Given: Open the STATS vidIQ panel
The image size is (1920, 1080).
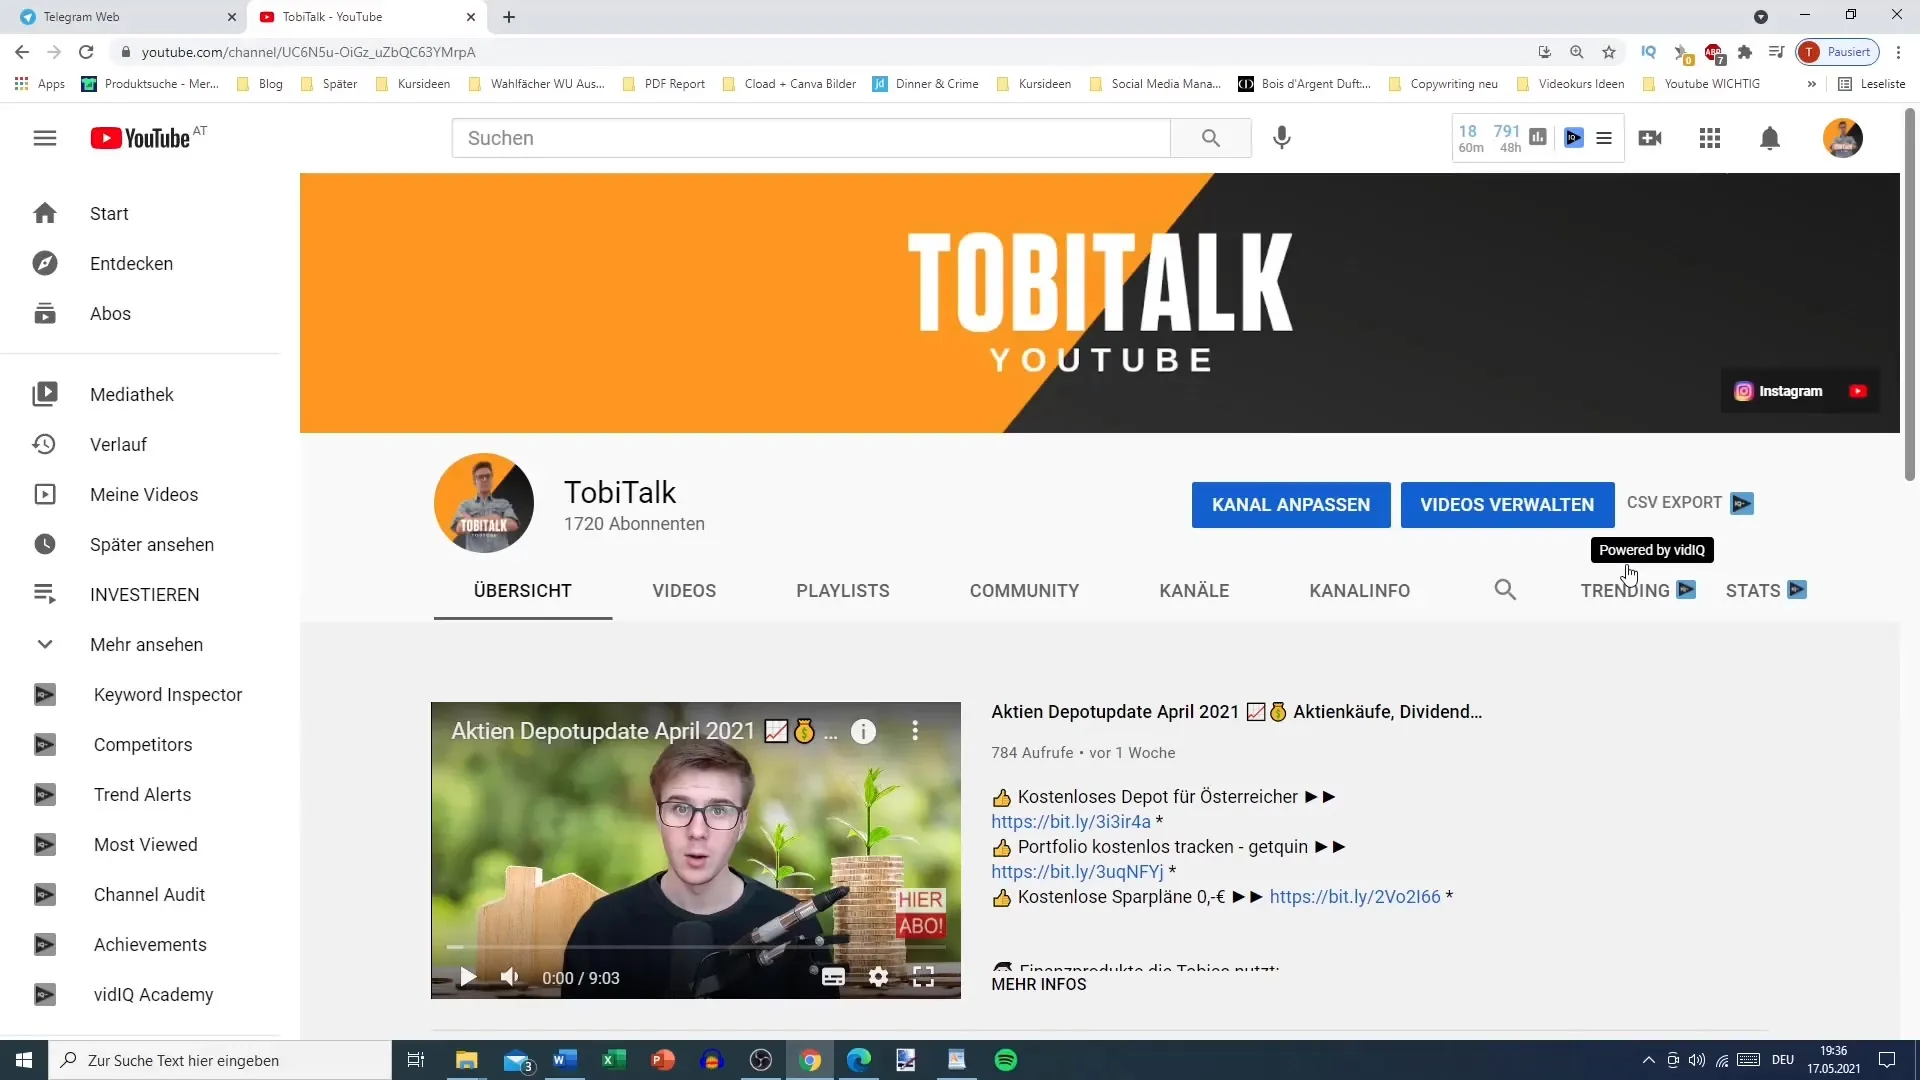Looking at the screenshot, I should pyautogui.click(x=1763, y=589).
